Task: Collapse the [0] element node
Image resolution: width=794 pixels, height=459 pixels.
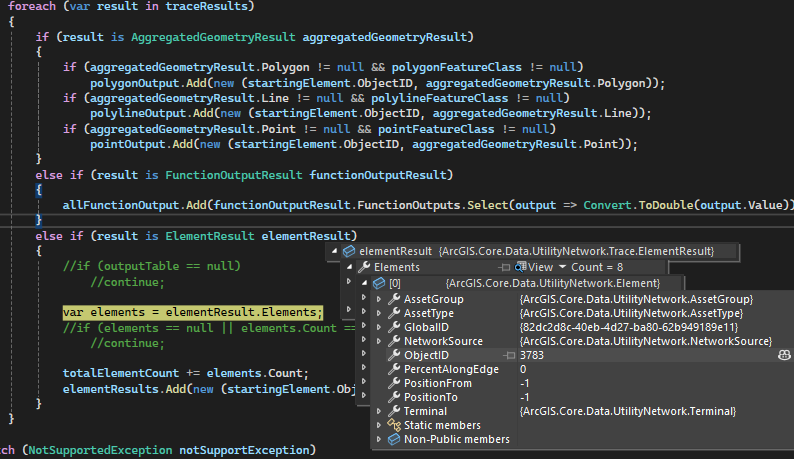Action: [365, 283]
